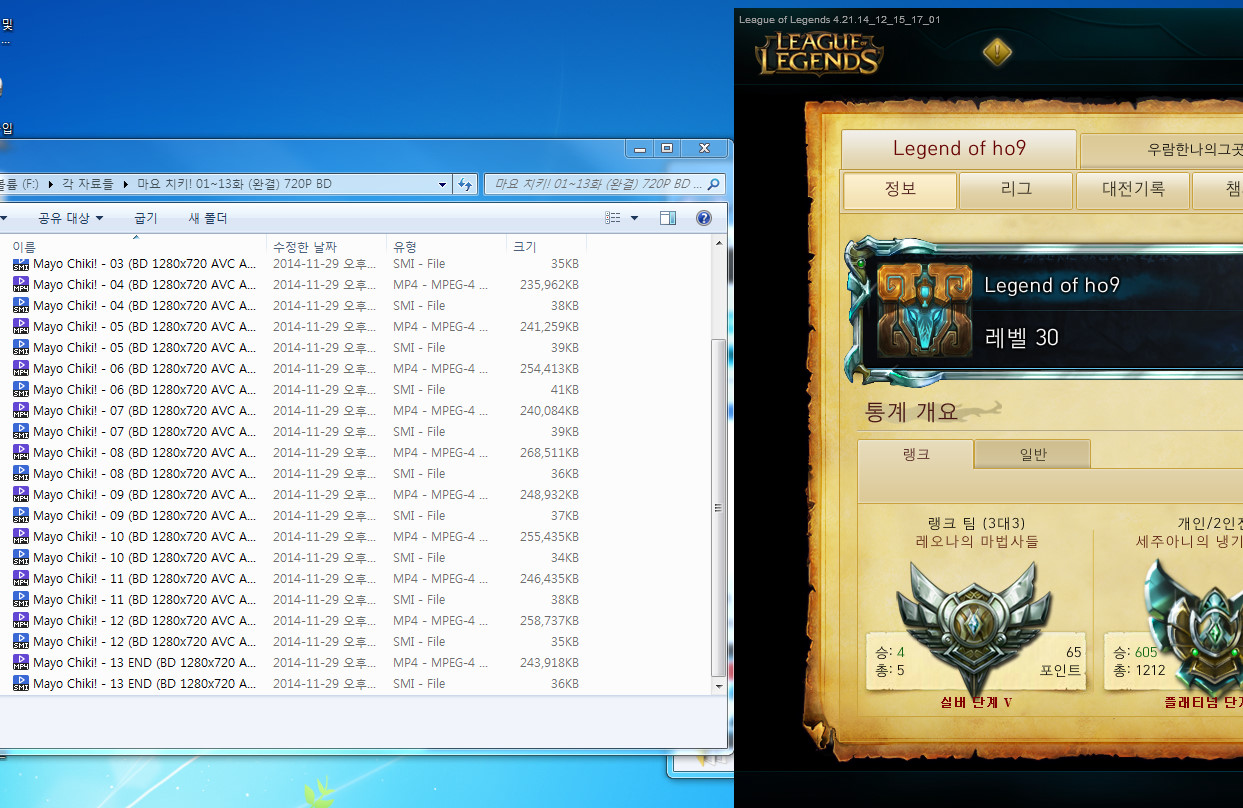Open the 대전기록 tab
This screenshot has width=1243, height=808.
click(1133, 189)
